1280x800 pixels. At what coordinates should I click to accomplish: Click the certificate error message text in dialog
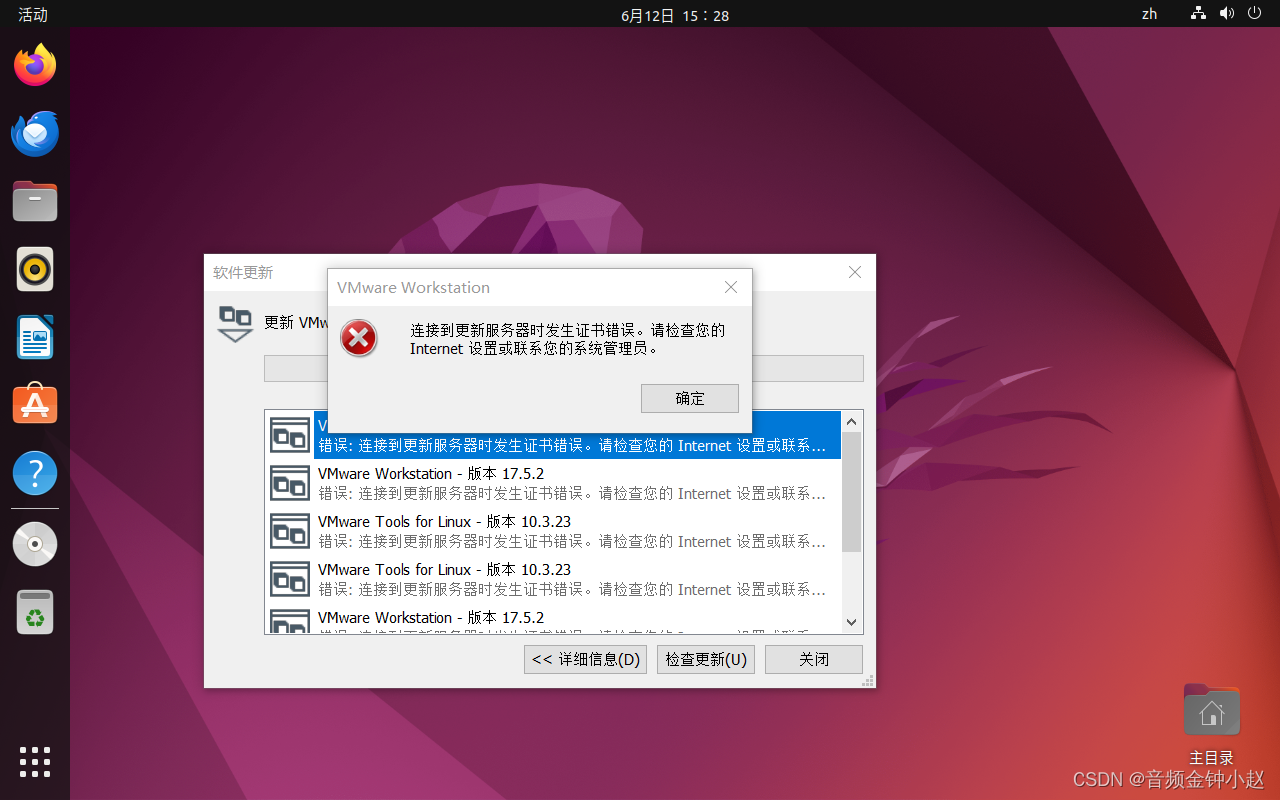click(x=567, y=339)
